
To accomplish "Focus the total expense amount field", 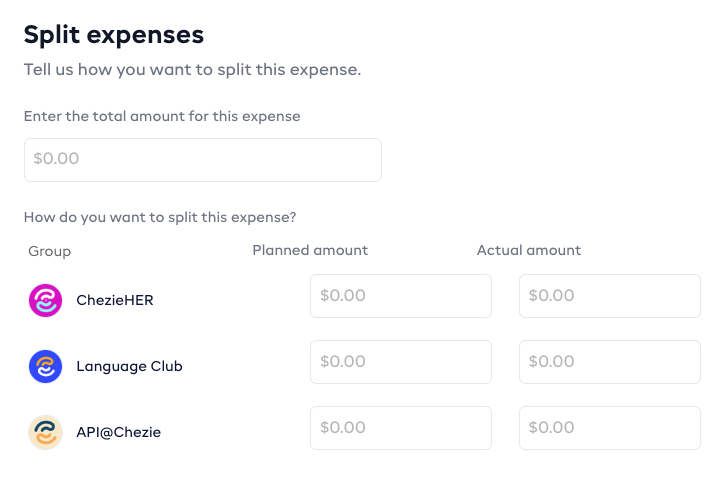I will click(203, 160).
